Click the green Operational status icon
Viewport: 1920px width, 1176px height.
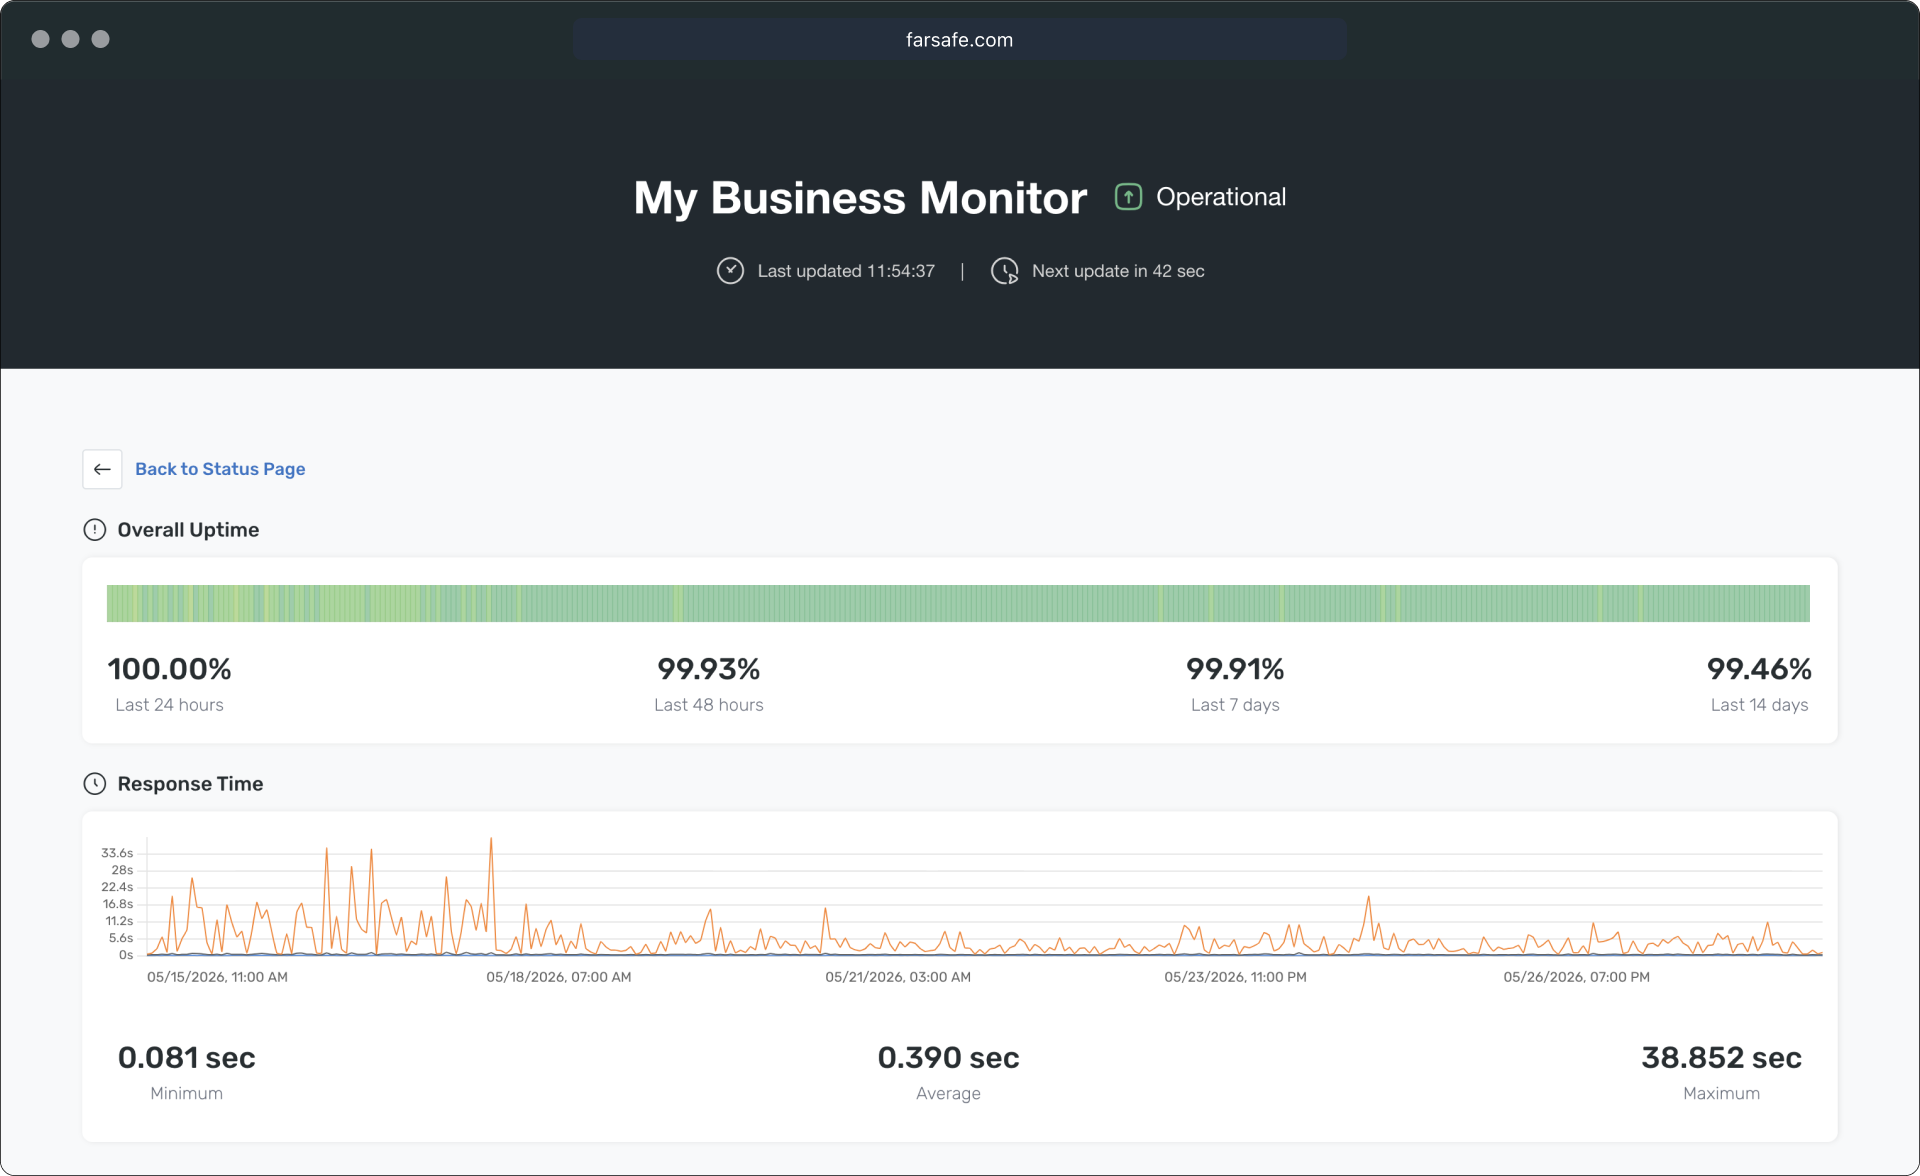[1128, 197]
